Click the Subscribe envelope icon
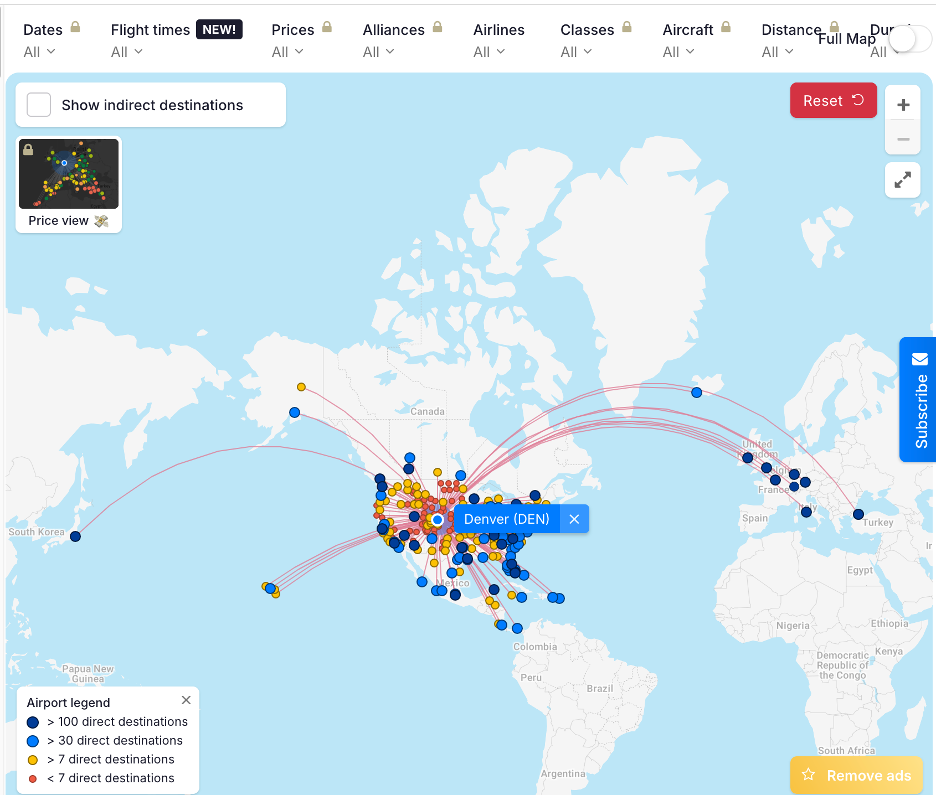The height and width of the screenshot is (796, 936). 920,359
